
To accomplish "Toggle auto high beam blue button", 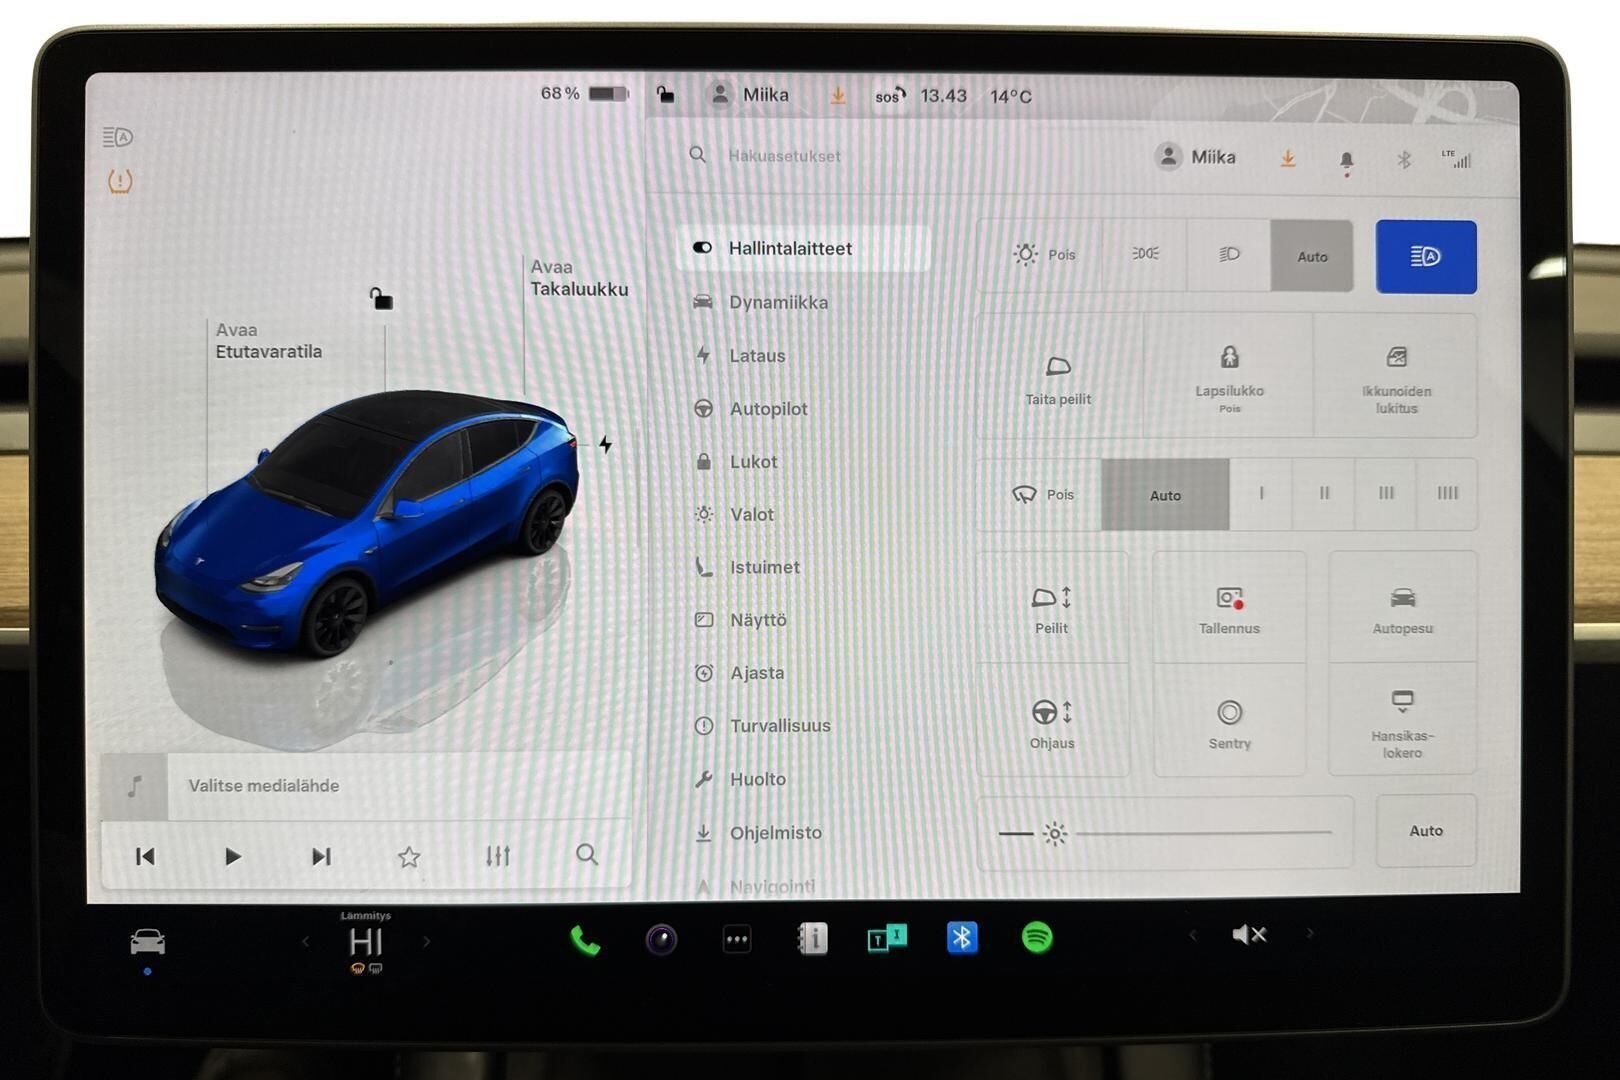I will click(x=1425, y=257).
